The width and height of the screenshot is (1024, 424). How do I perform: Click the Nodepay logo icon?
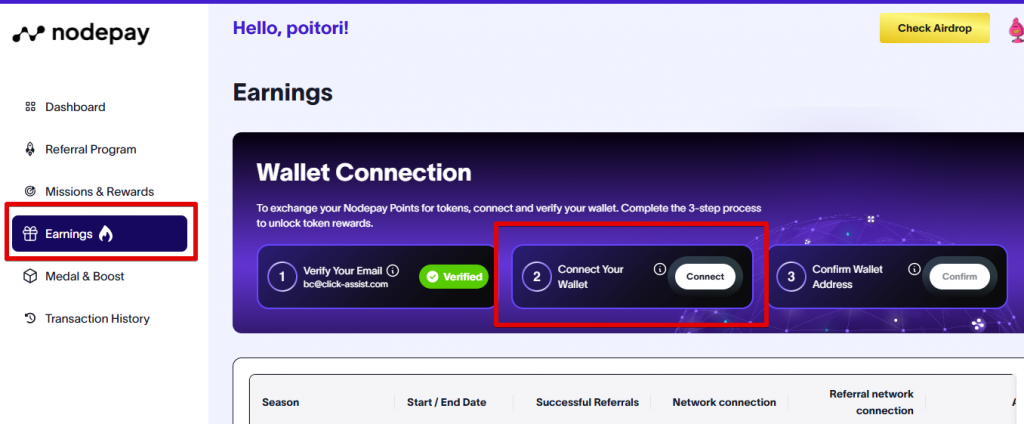coord(27,33)
